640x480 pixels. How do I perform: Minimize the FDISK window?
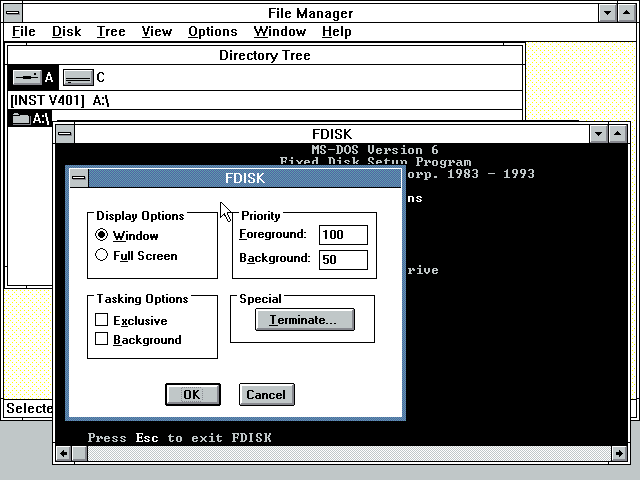[598, 133]
